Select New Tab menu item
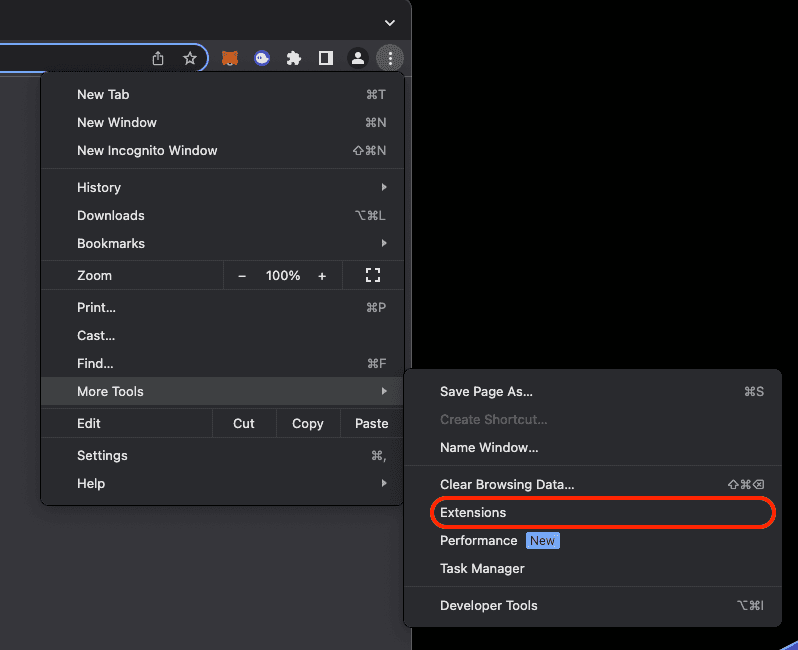 pyautogui.click(x=222, y=95)
